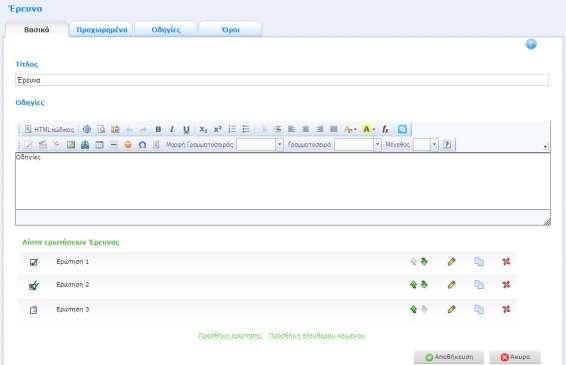Apply subscript formatting
Screen dimensions: 566x365
coord(203,129)
